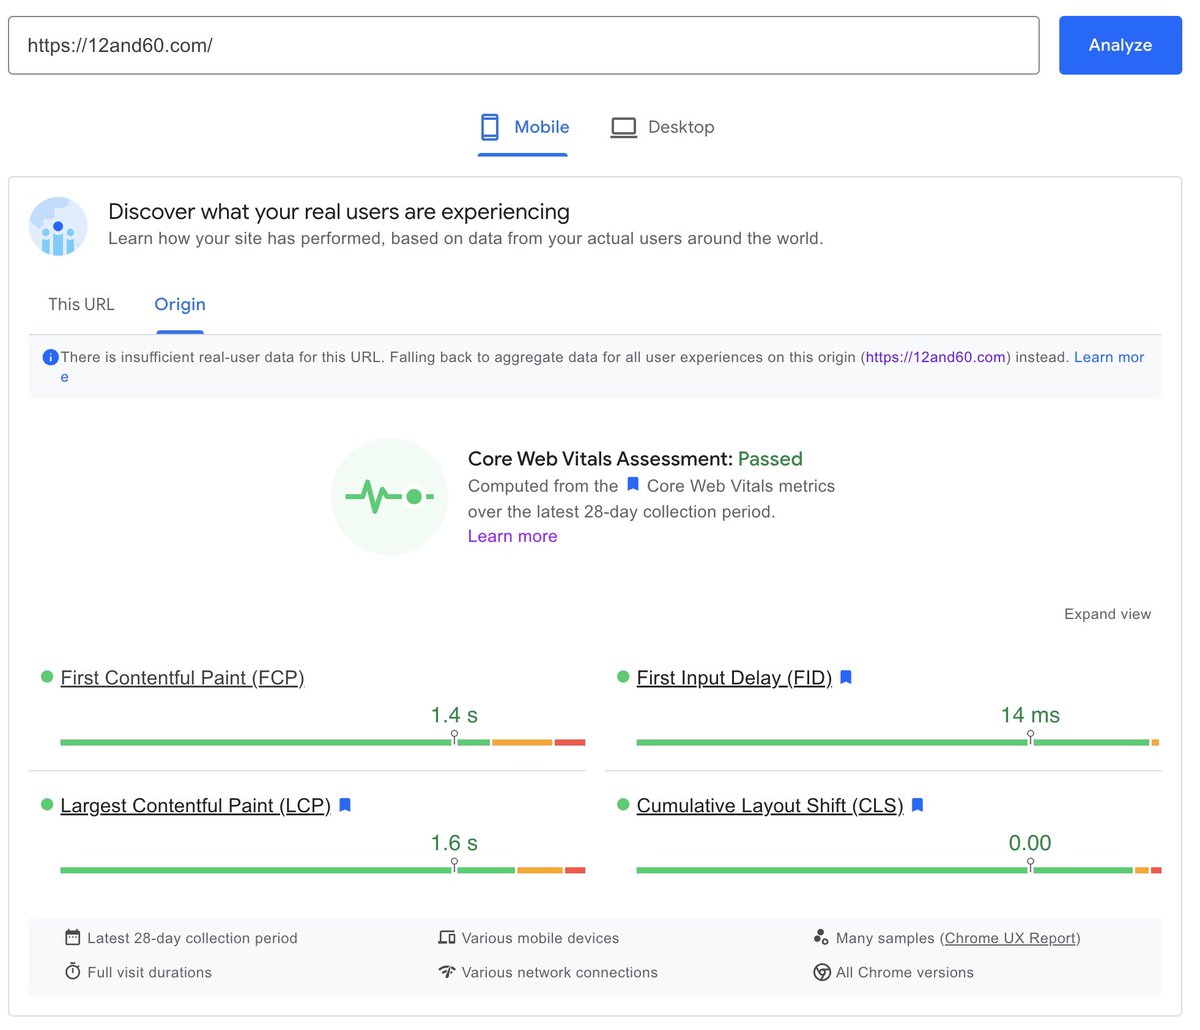Click devices icon for Various mobile devices

click(x=447, y=937)
